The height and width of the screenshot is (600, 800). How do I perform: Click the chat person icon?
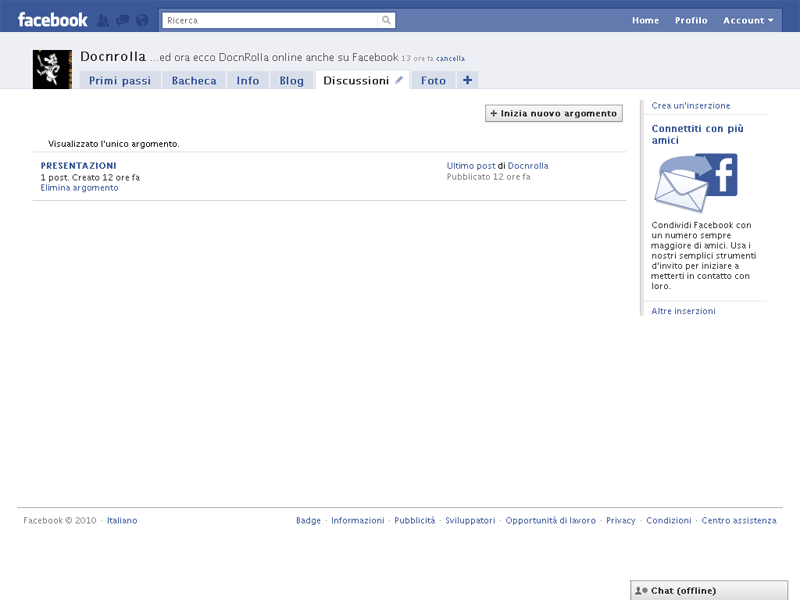point(641,591)
